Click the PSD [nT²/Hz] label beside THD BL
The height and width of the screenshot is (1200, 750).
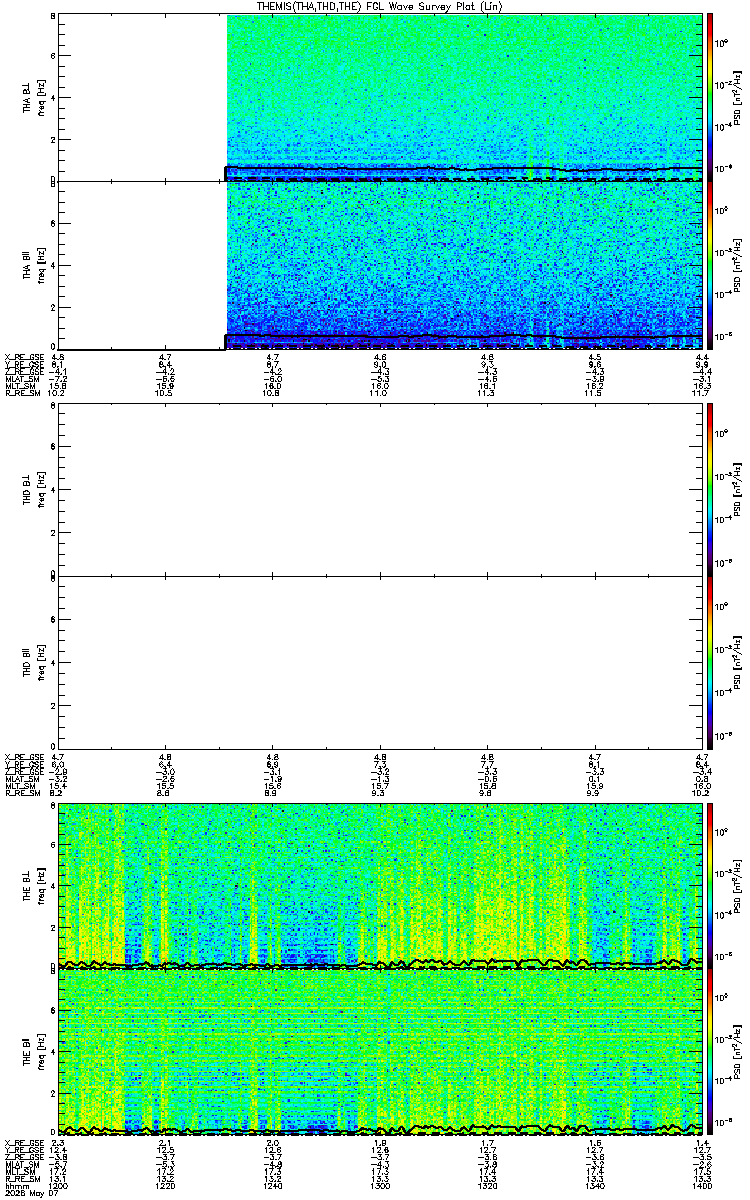point(737,491)
